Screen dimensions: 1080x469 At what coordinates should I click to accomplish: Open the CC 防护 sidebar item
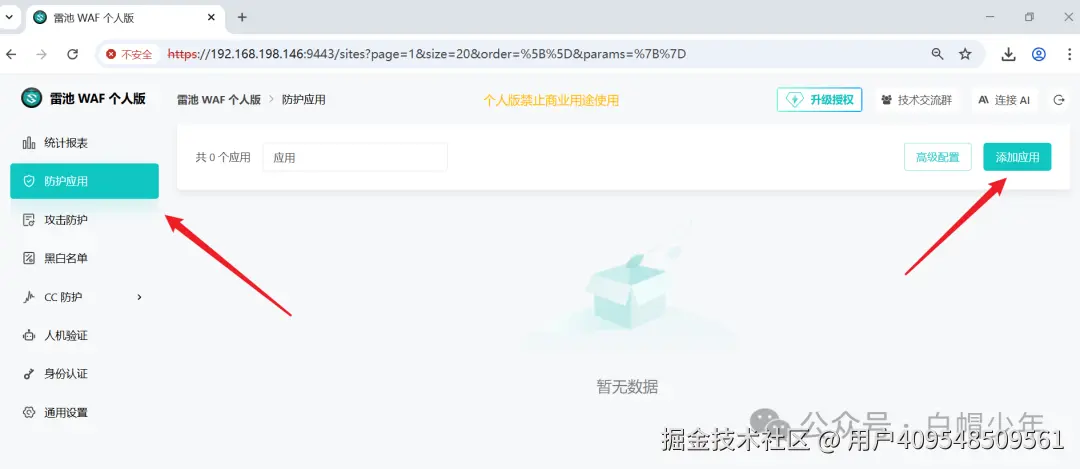pyautogui.click(x=84, y=297)
